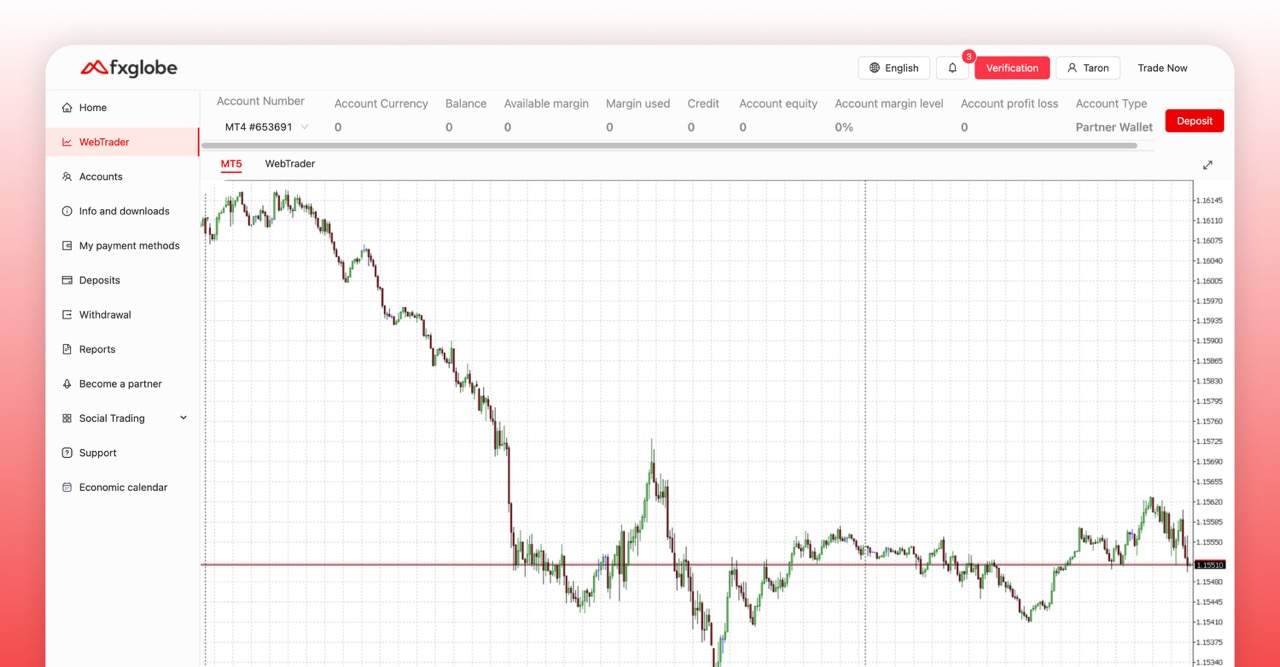Click the Info and downloads icon
This screenshot has height=667, width=1280.
[67, 211]
